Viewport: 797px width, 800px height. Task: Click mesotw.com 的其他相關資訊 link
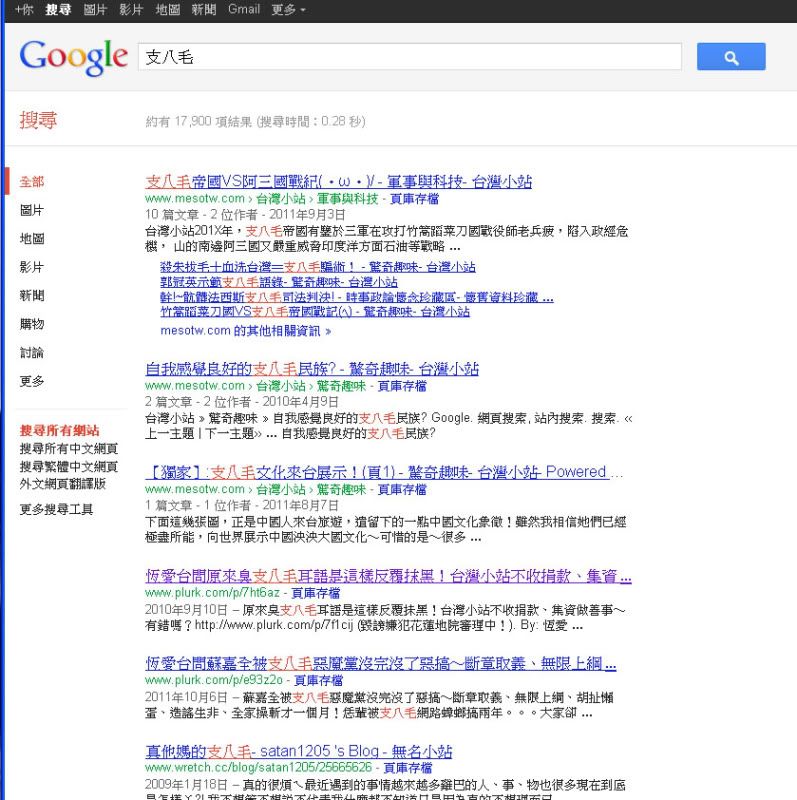[x=245, y=331]
